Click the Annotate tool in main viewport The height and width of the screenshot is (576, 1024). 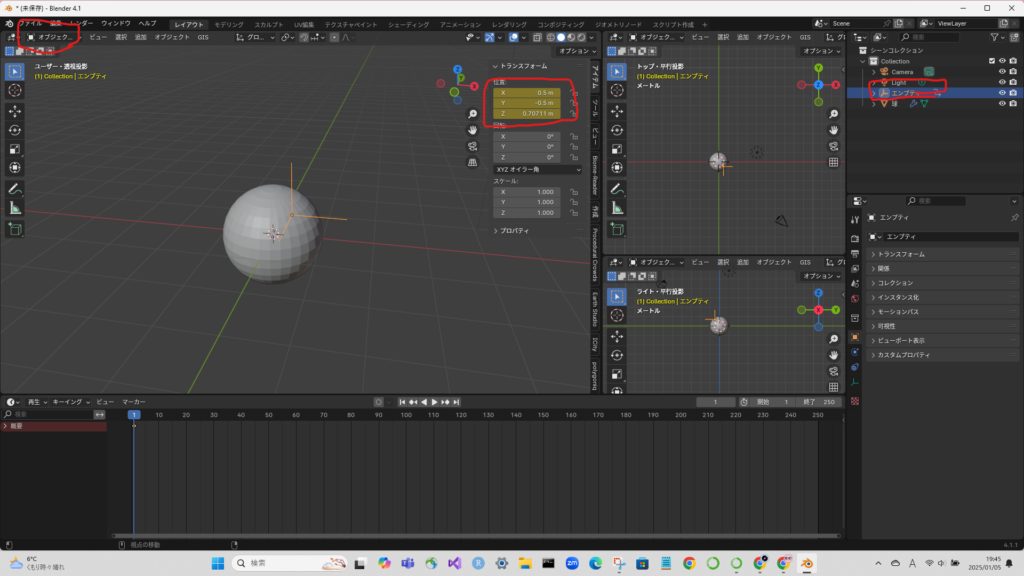pos(15,189)
